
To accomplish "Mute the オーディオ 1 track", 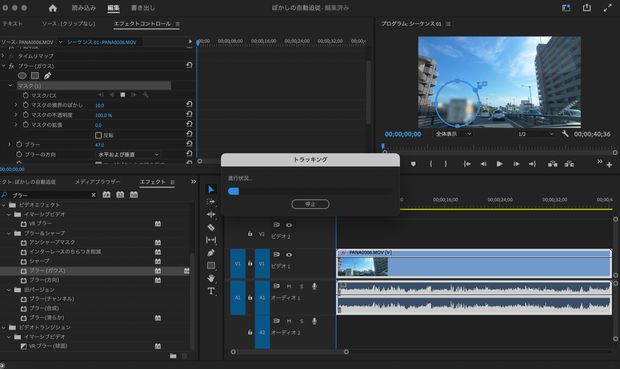I will point(289,286).
